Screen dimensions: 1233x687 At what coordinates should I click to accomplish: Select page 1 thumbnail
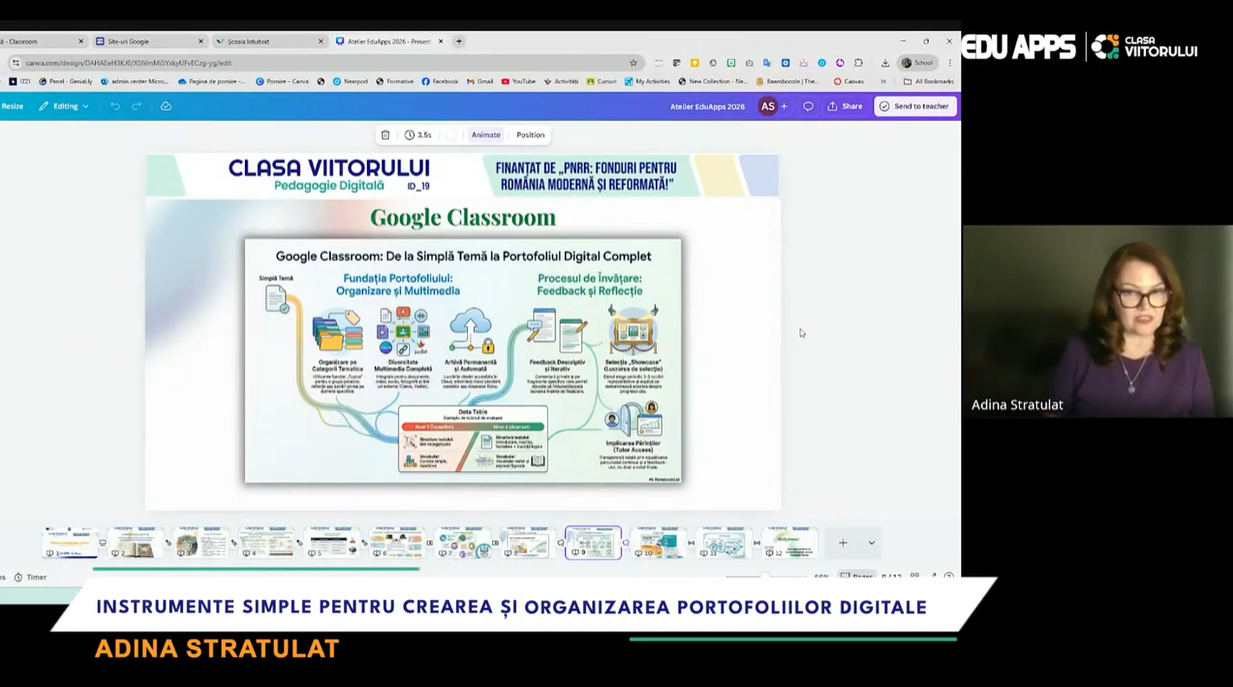pos(70,542)
